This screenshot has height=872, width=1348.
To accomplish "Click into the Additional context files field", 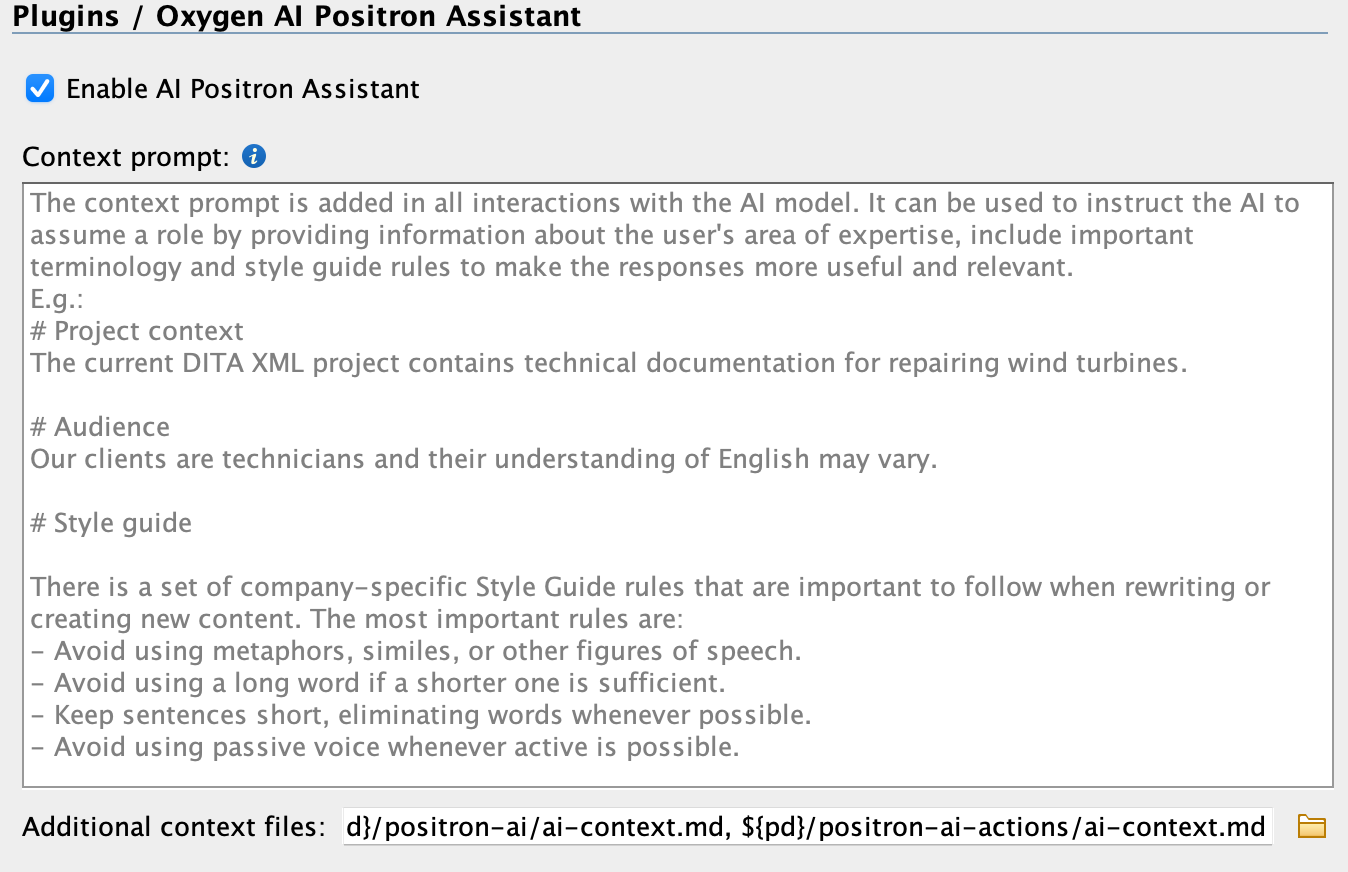I will [806, 827].
